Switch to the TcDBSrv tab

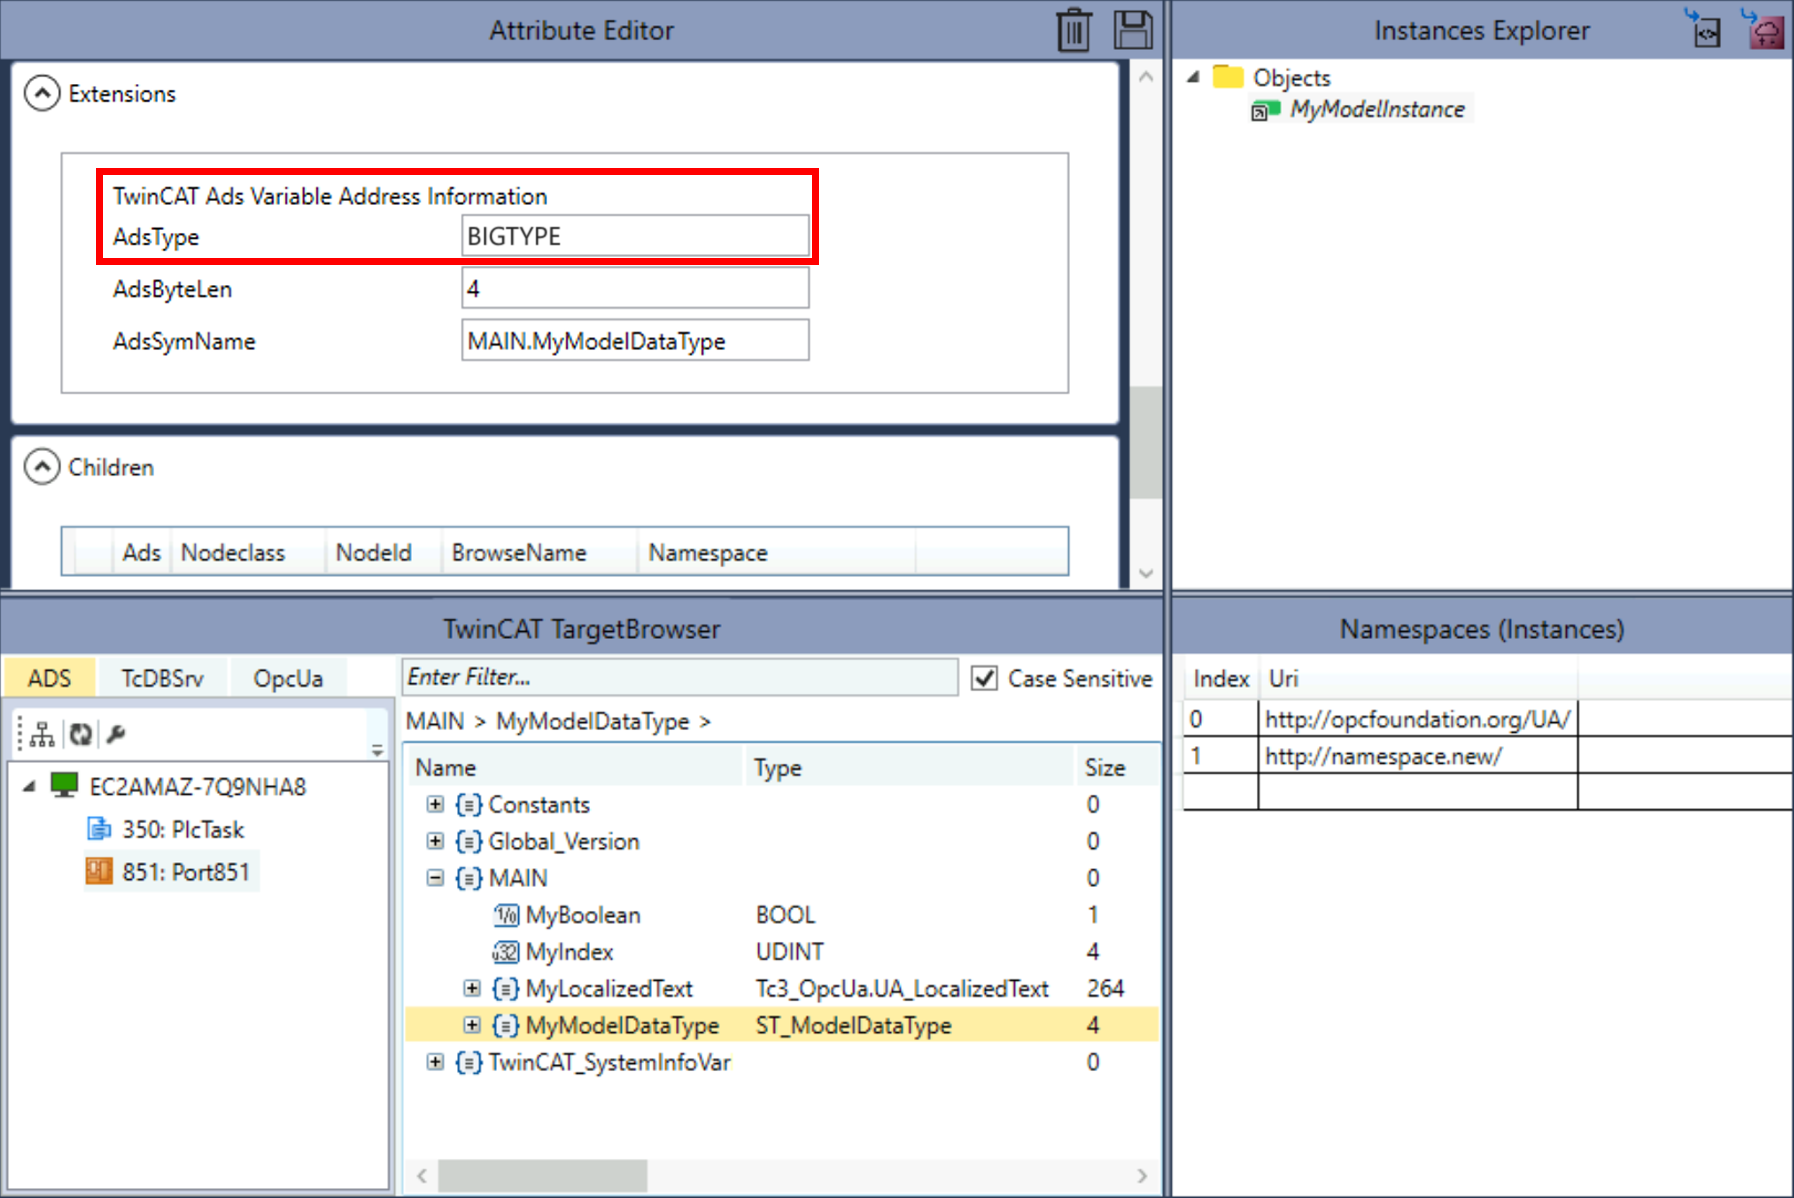tap(163, 678)
